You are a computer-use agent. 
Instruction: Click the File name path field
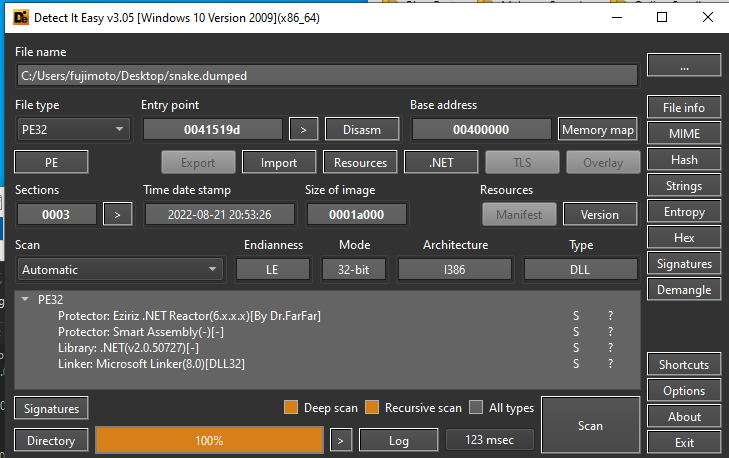pyautogui.click(x=327, y=75)
